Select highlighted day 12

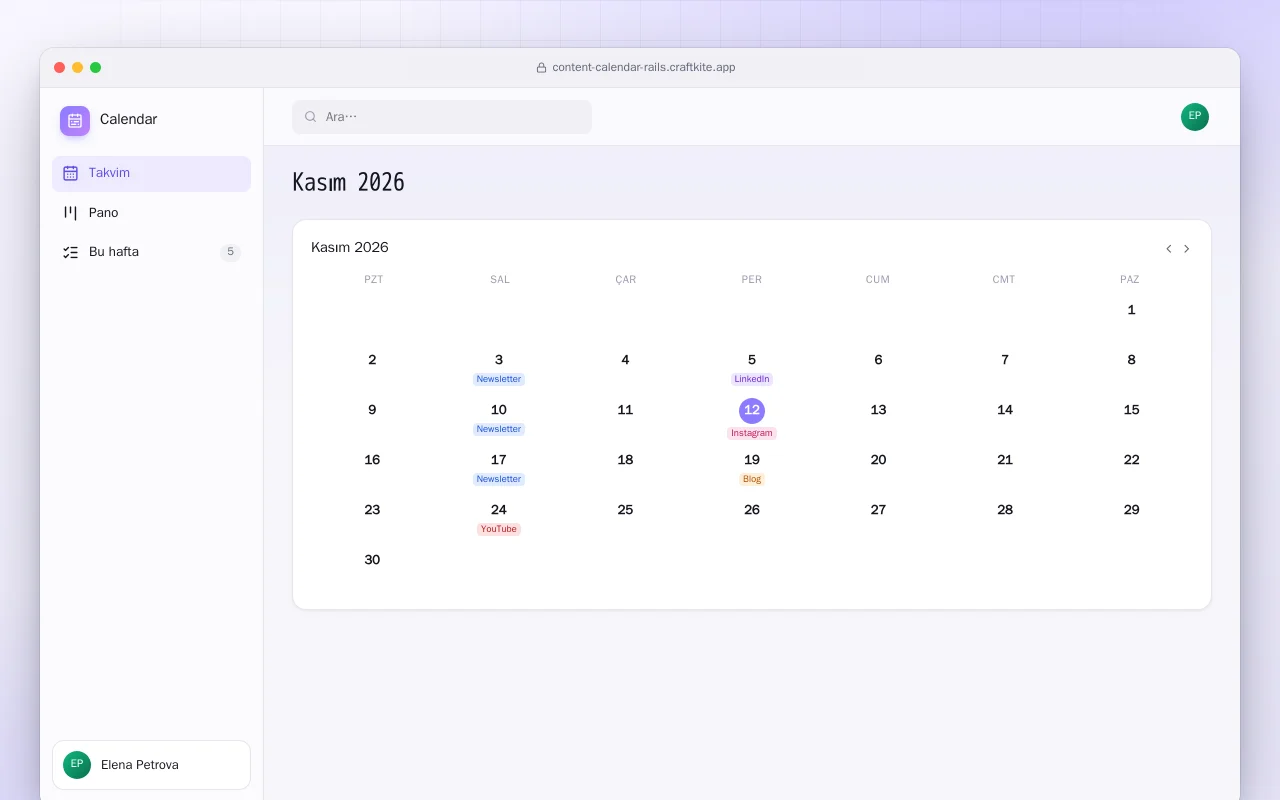[752, 411]
